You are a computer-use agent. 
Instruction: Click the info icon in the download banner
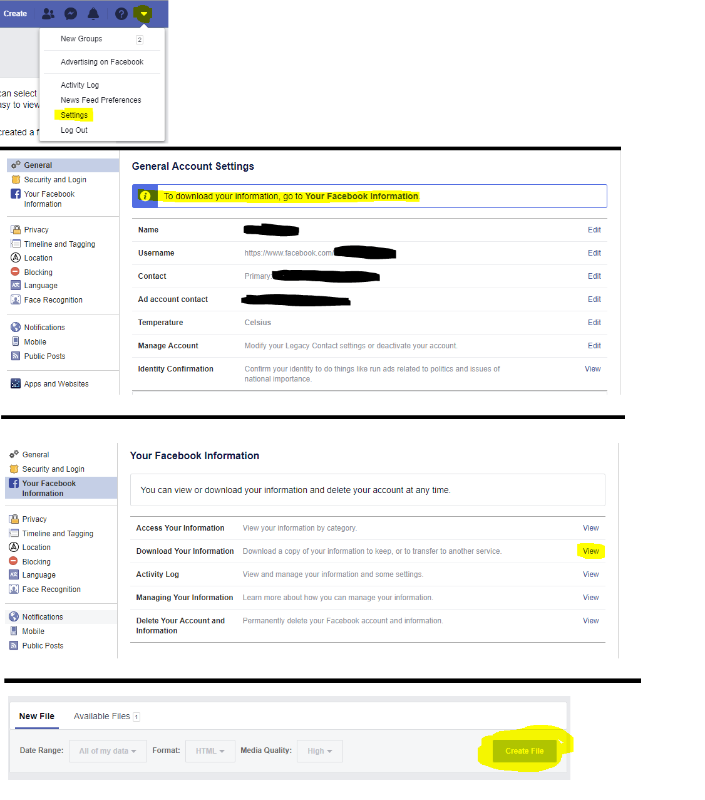[145, 196]
